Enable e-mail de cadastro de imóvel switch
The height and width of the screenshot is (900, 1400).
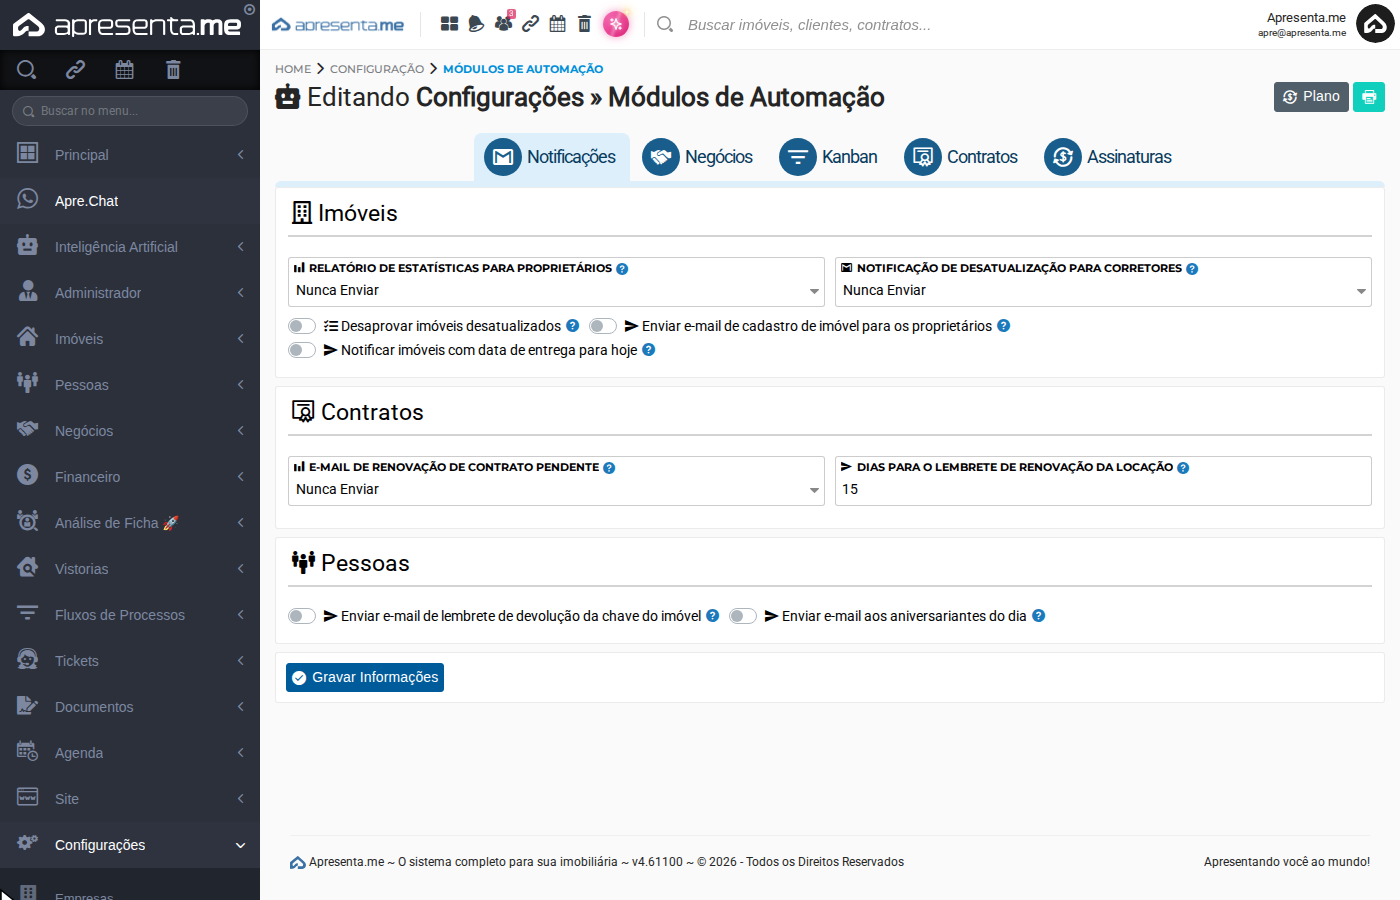603,326
